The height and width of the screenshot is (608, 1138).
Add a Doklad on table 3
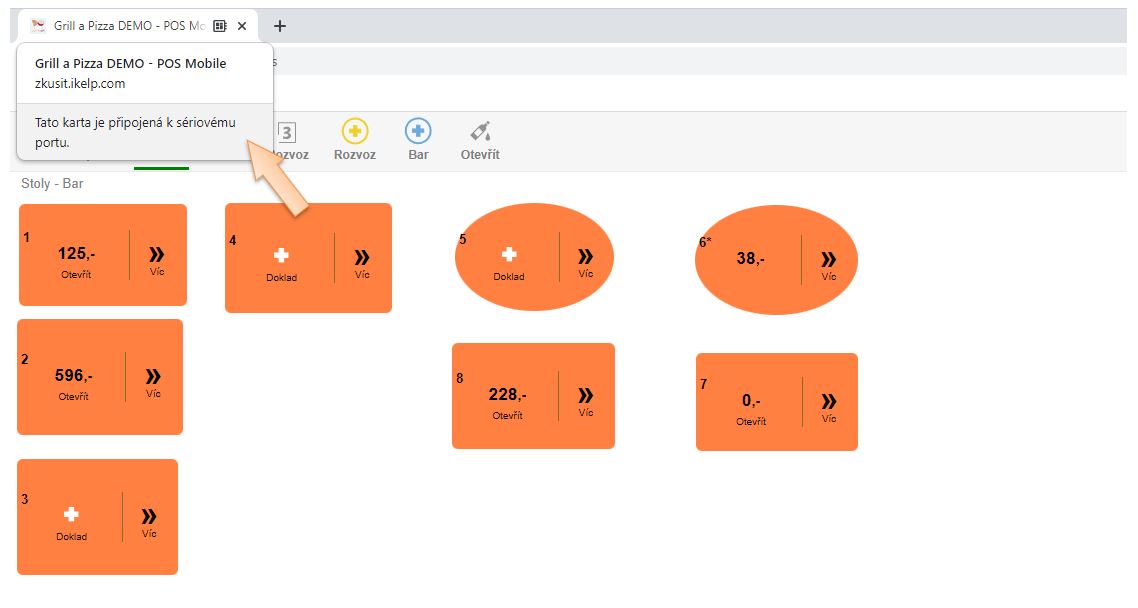71,520
